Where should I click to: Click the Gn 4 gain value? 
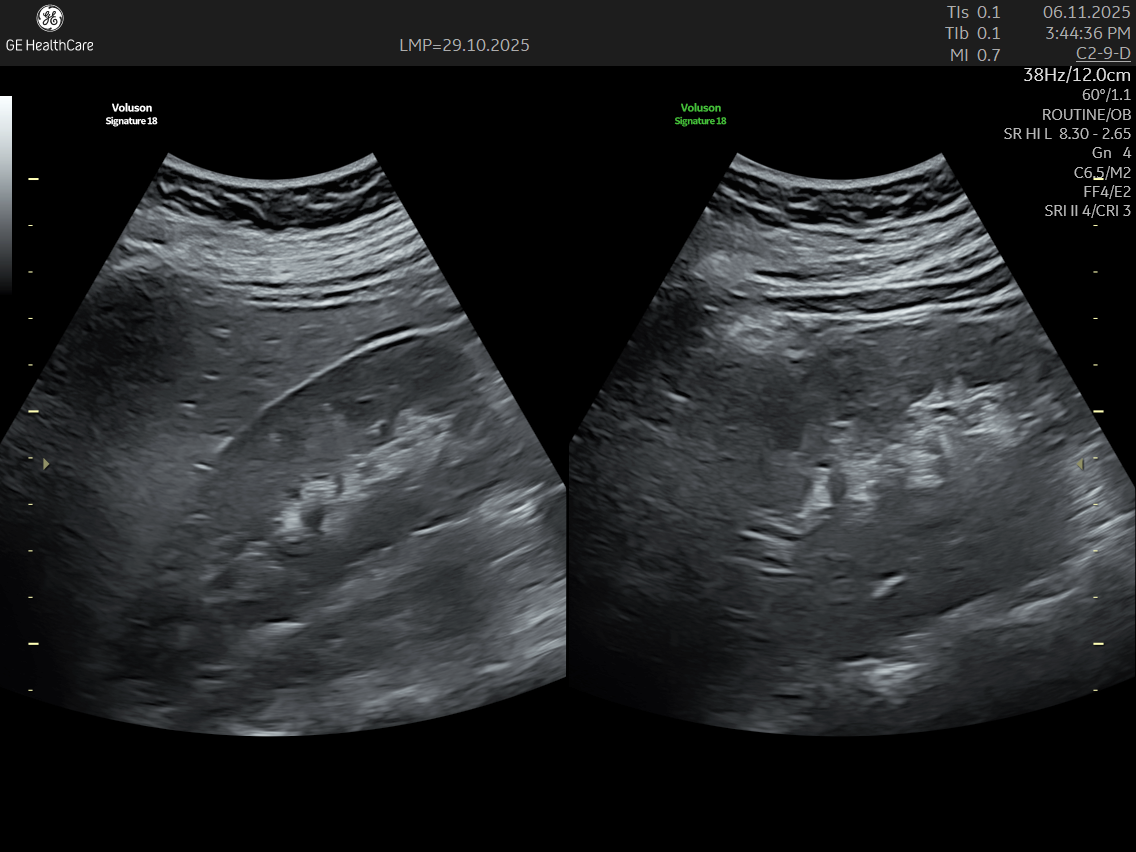(1111, 153)
